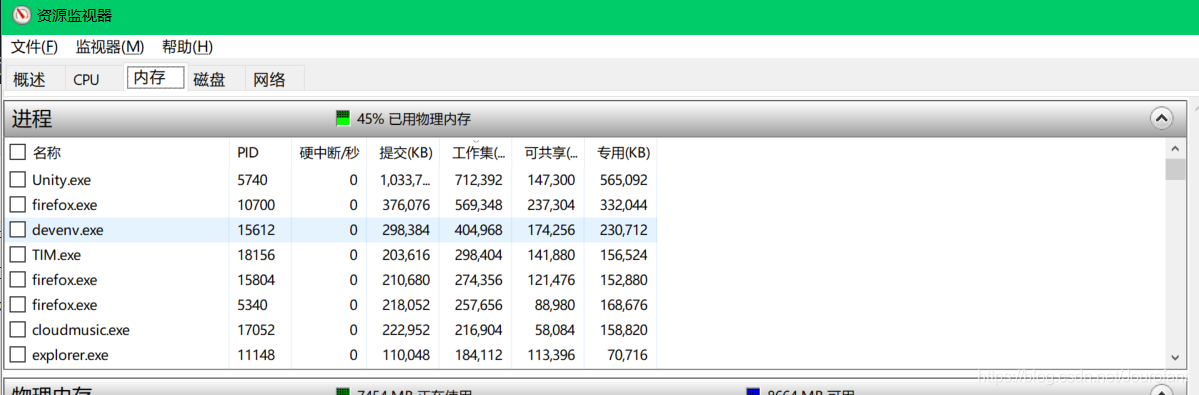Check the cloudmusic.exe process checkbox
The image size is (1199, 395).
tap(18, 330)
